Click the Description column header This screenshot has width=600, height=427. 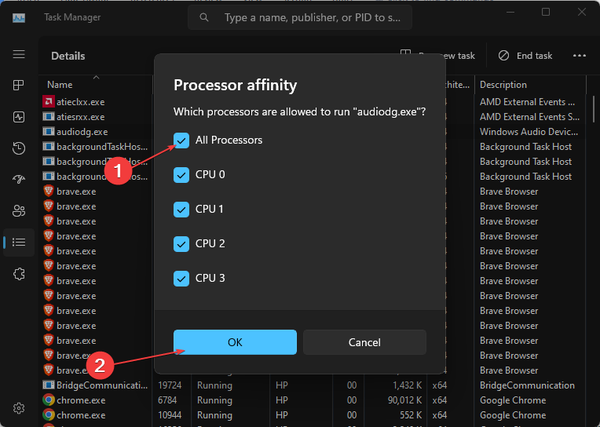[505, 85]
